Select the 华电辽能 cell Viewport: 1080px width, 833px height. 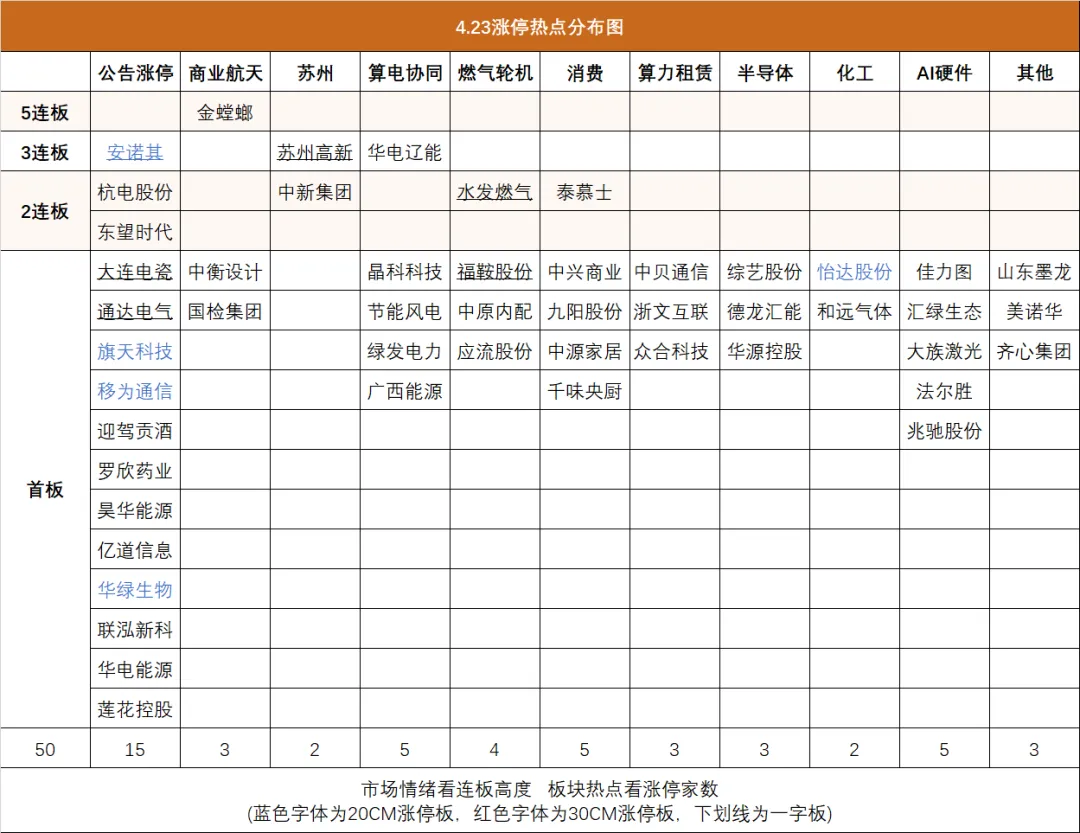coord(405,152)
